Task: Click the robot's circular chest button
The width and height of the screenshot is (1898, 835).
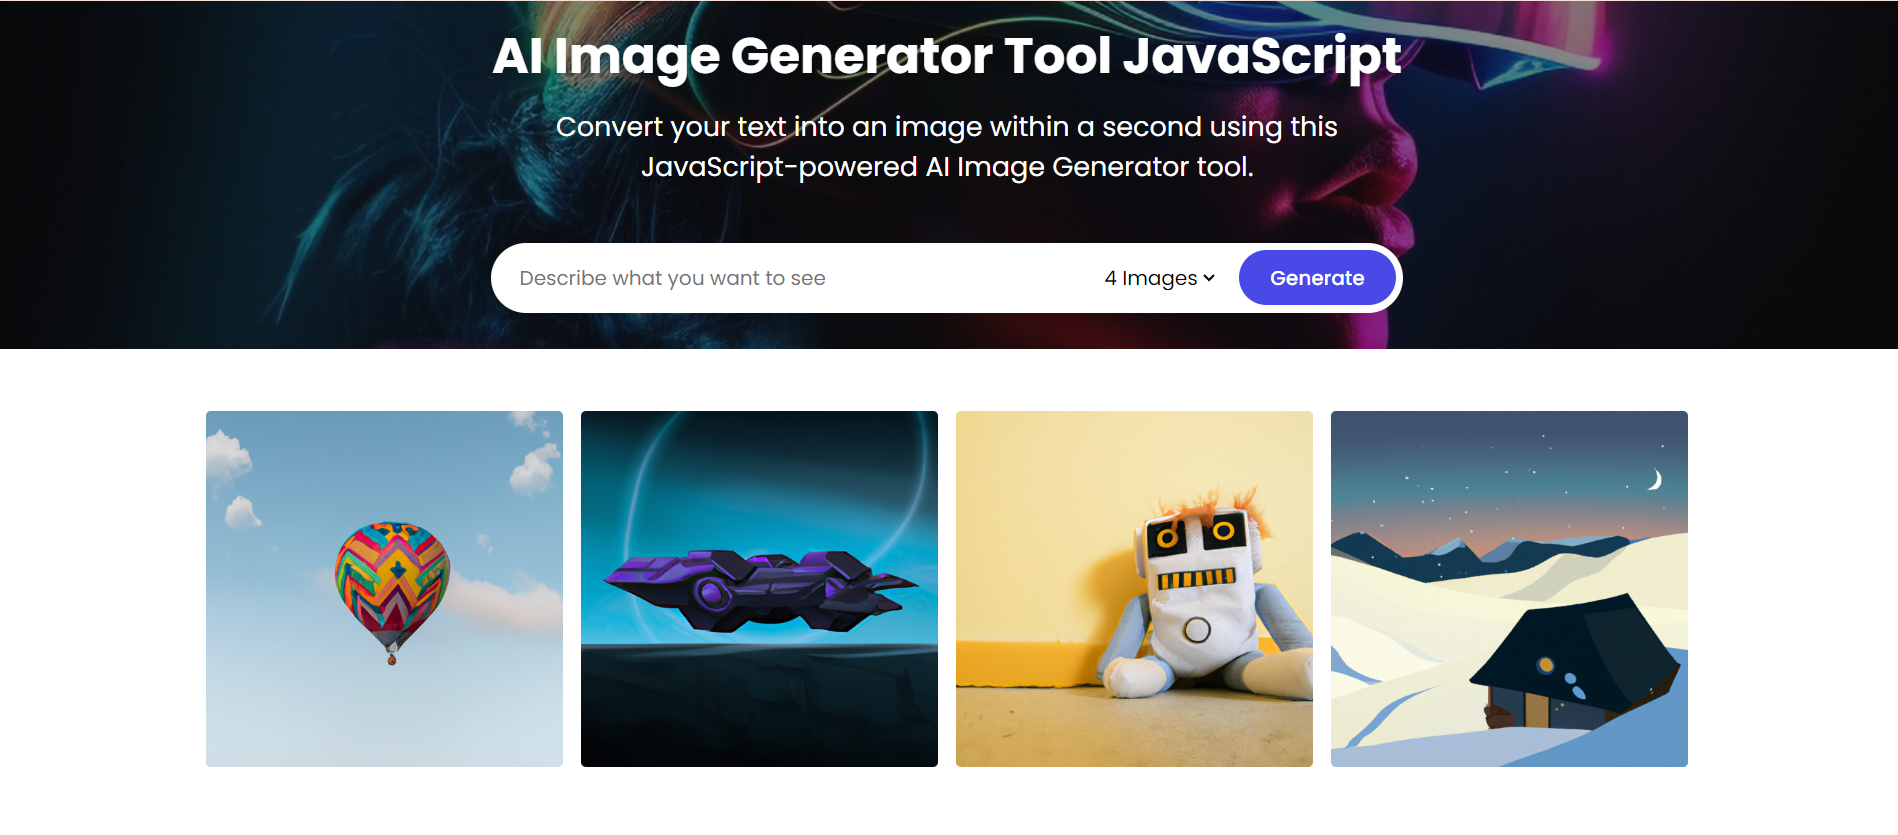Action: click(1197, 630)
